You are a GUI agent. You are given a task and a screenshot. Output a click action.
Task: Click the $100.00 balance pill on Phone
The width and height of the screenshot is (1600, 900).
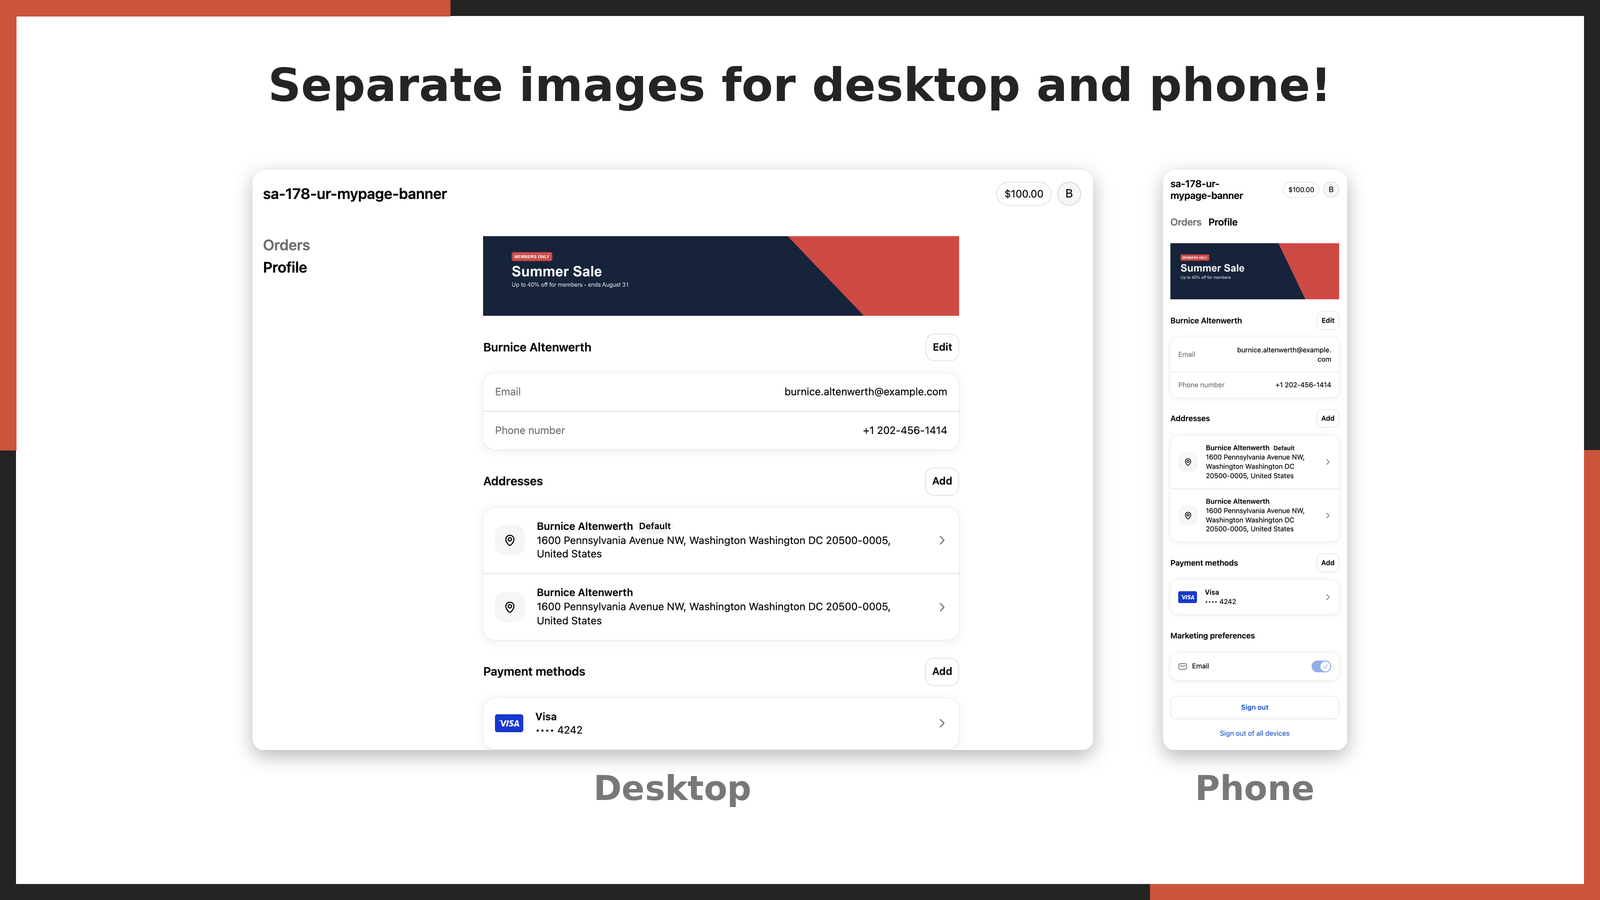click(1301, 189)
